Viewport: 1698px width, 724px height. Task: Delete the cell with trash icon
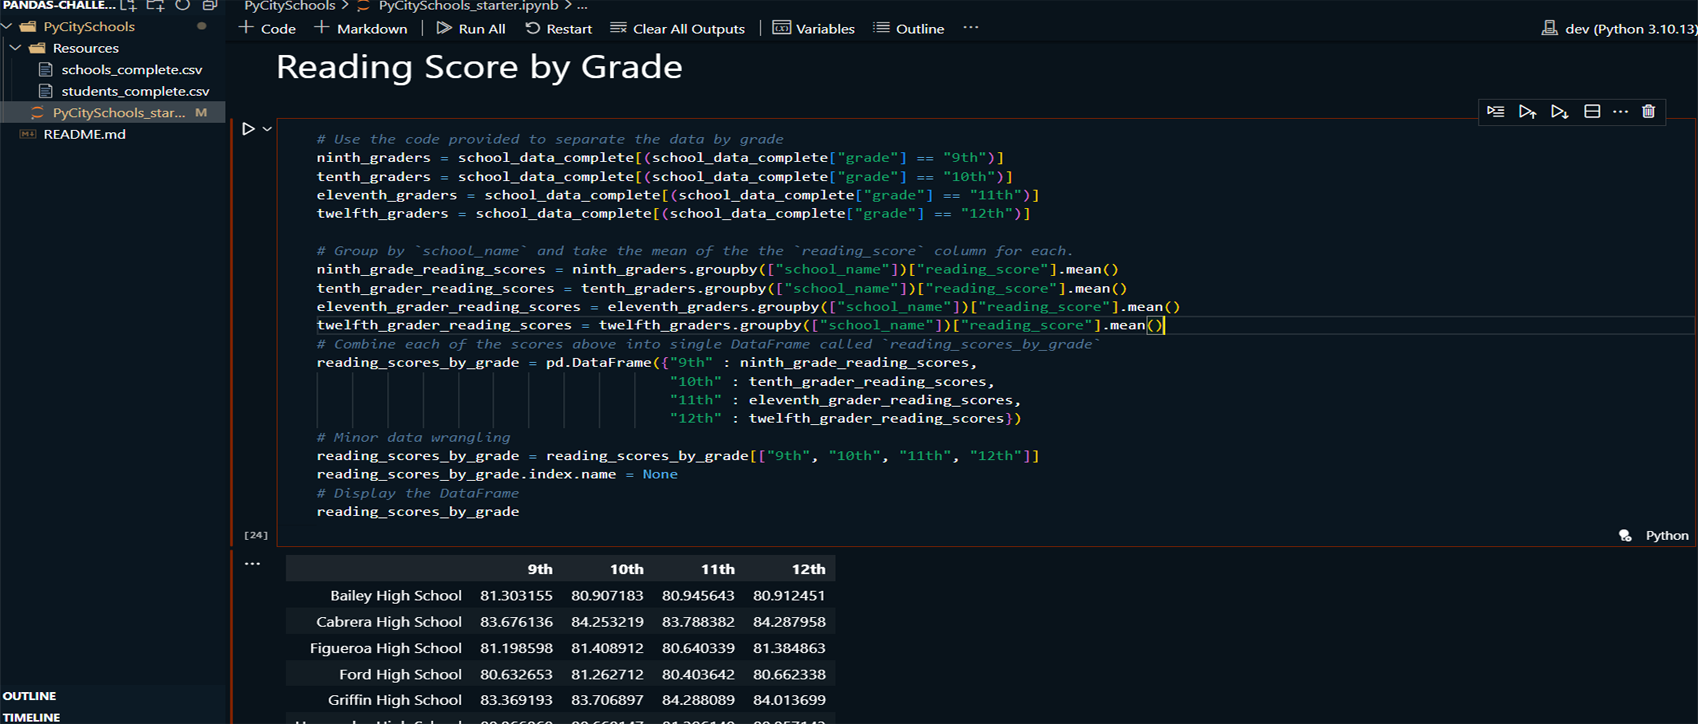(x=1648, y=112)
